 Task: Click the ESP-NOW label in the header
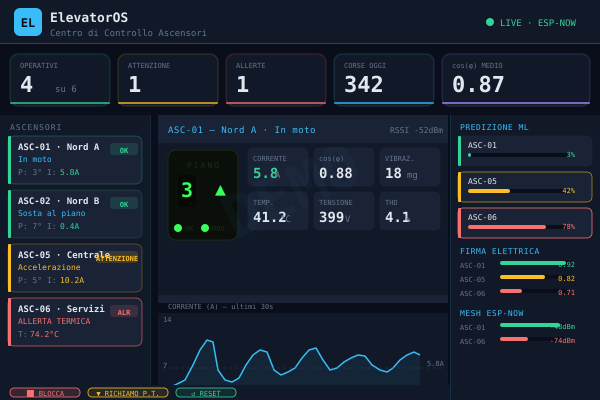(x=557, y=23)
